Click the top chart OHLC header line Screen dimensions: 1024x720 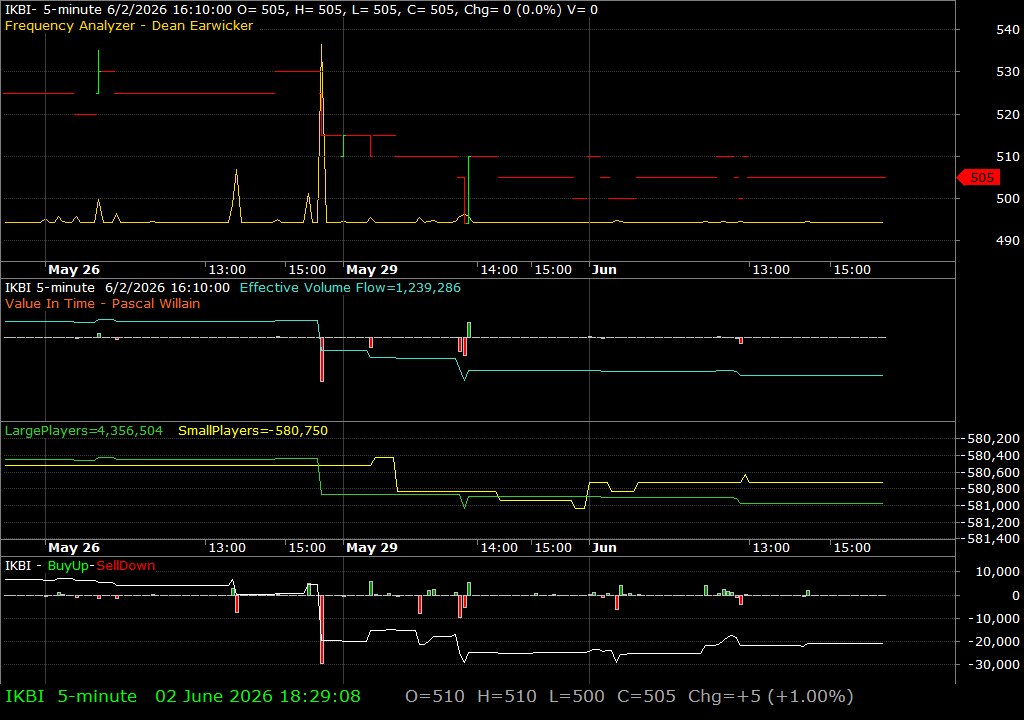[301, 10]
